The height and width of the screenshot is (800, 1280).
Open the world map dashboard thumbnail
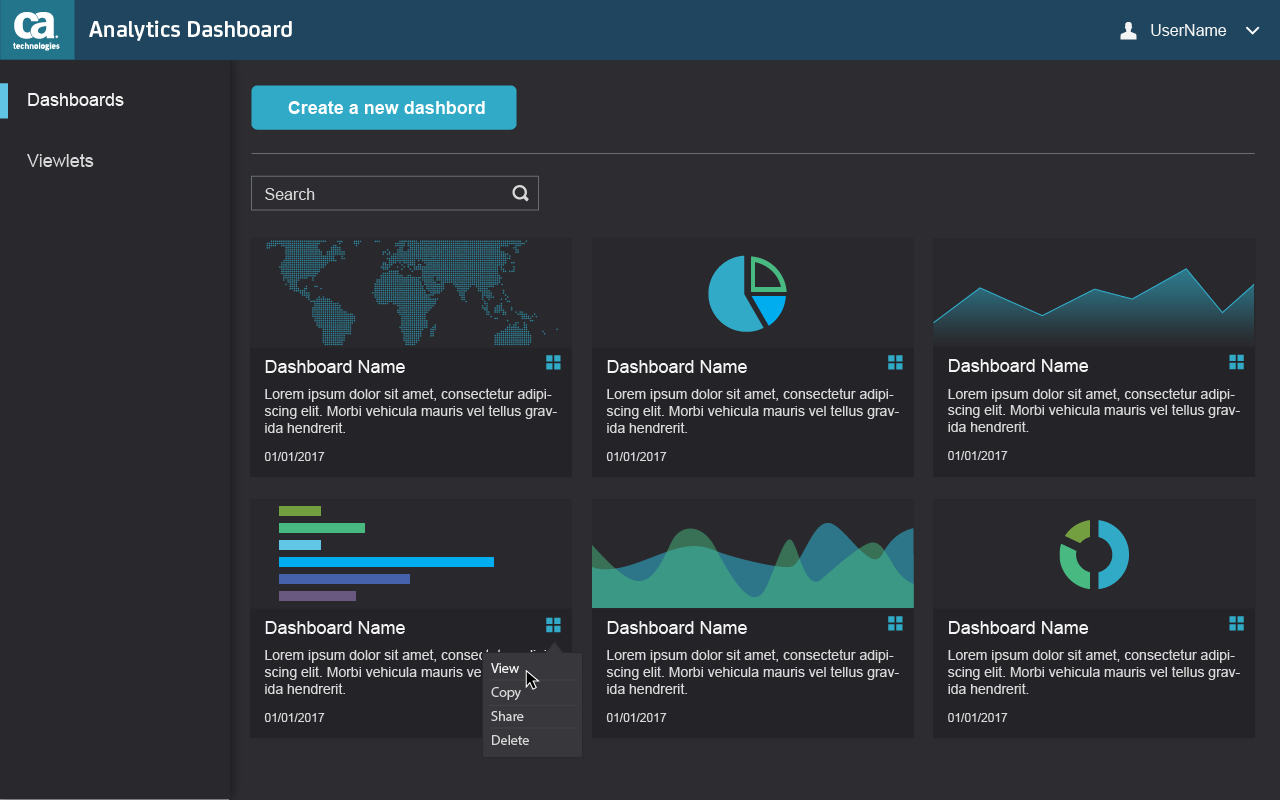pyautogui.click(x=411, y=293)
